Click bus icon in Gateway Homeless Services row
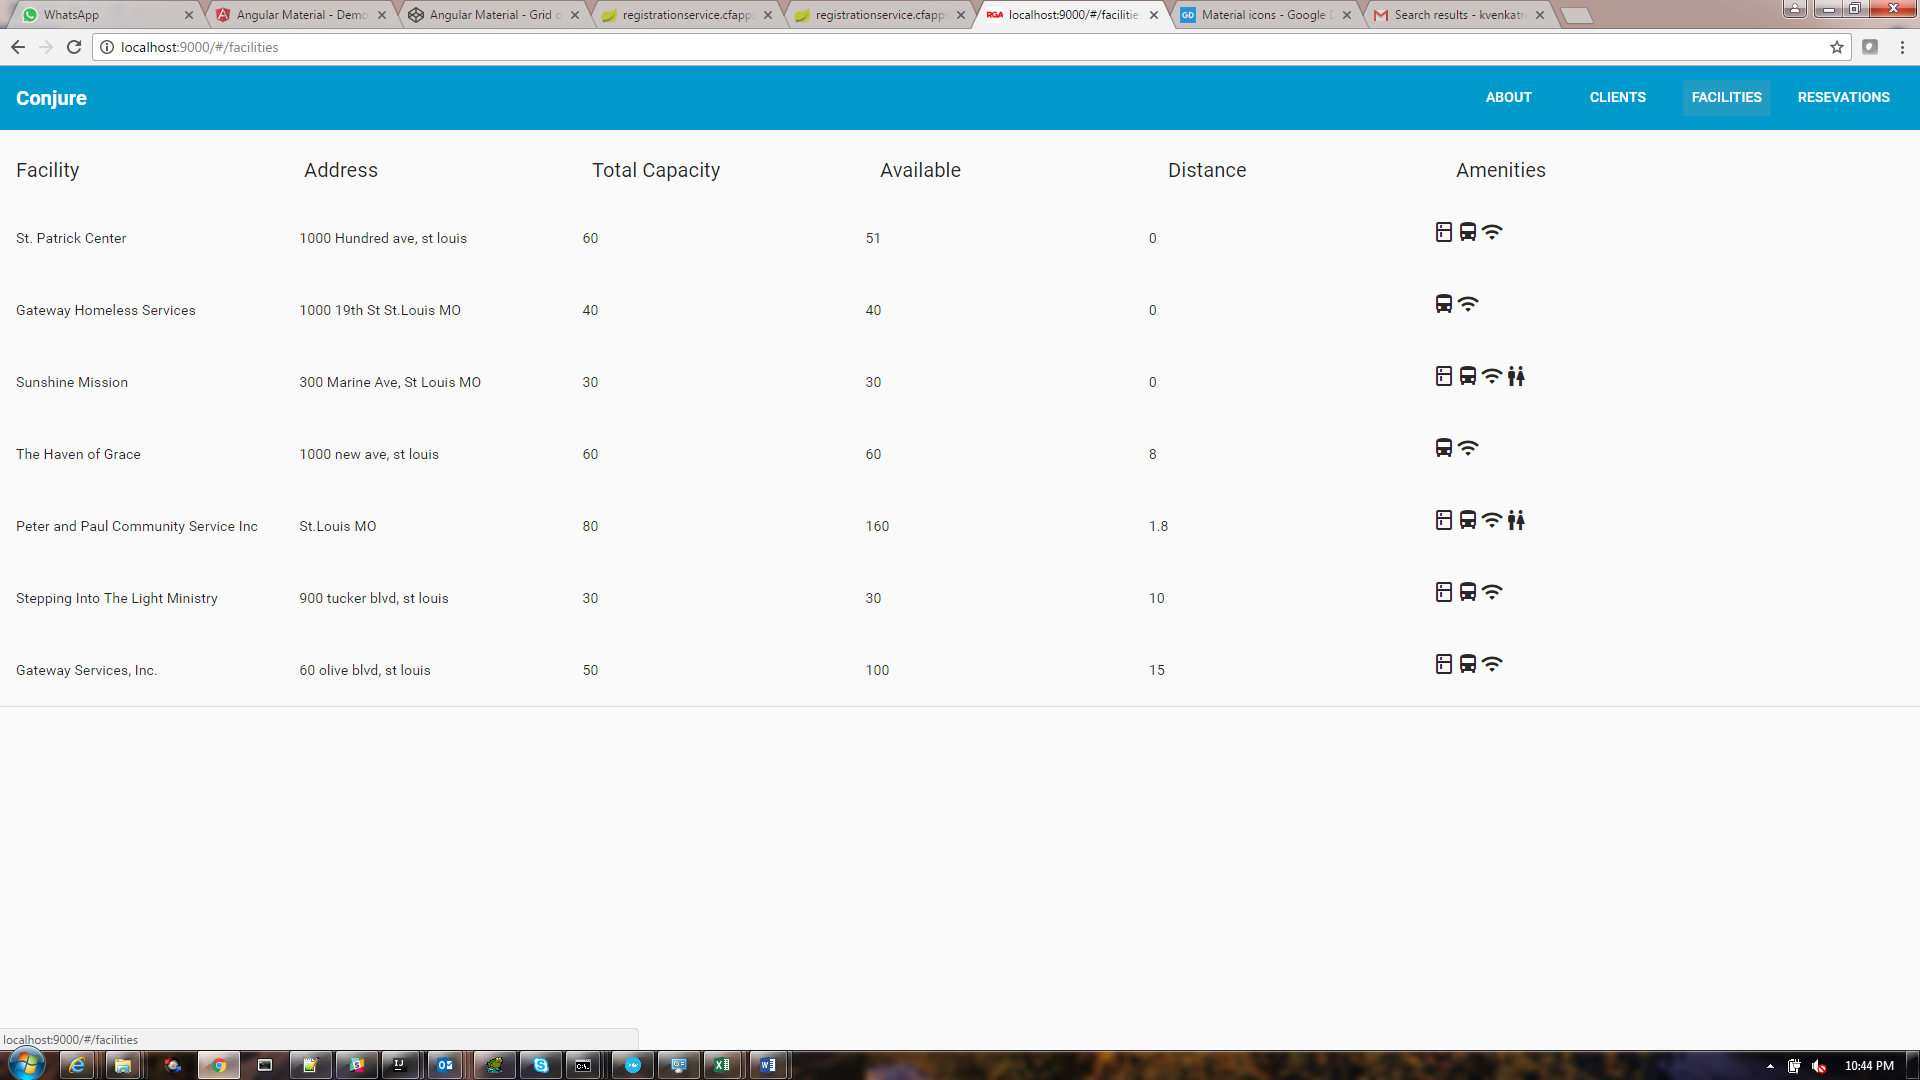This screenshot has width=1920, height=1080. [x=1443, y=304]
